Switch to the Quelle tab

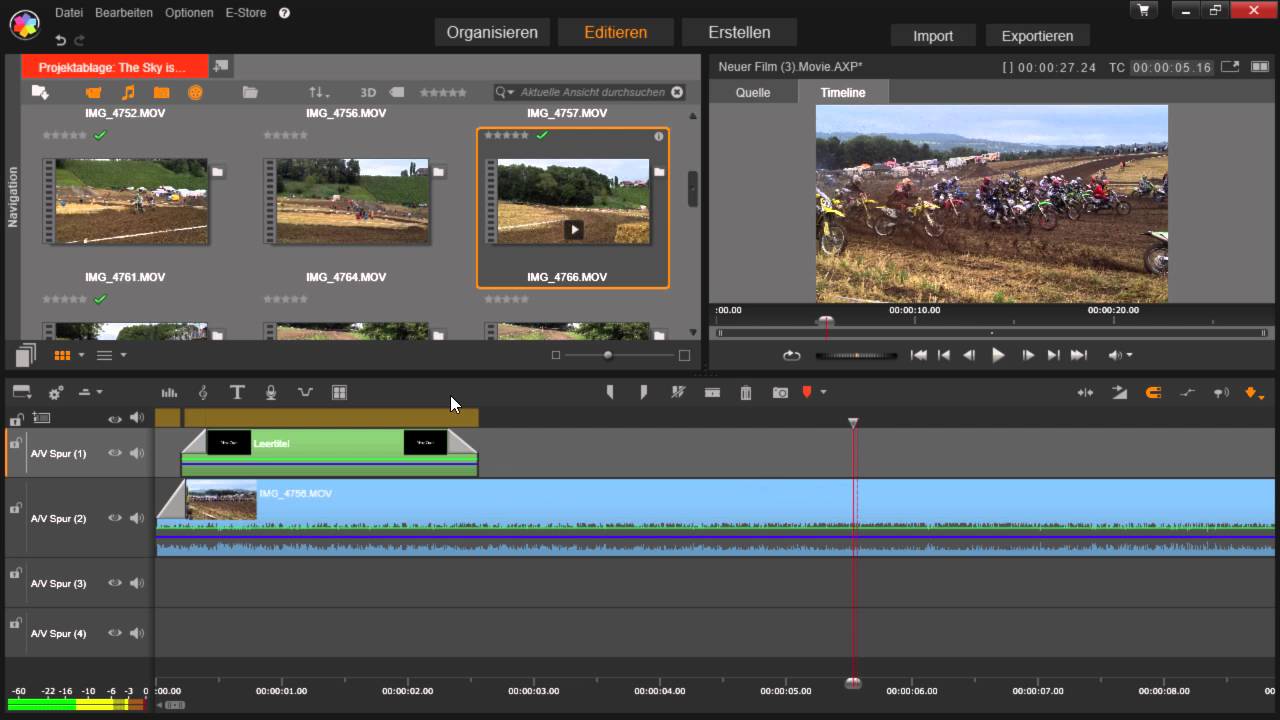pos(753,92)
